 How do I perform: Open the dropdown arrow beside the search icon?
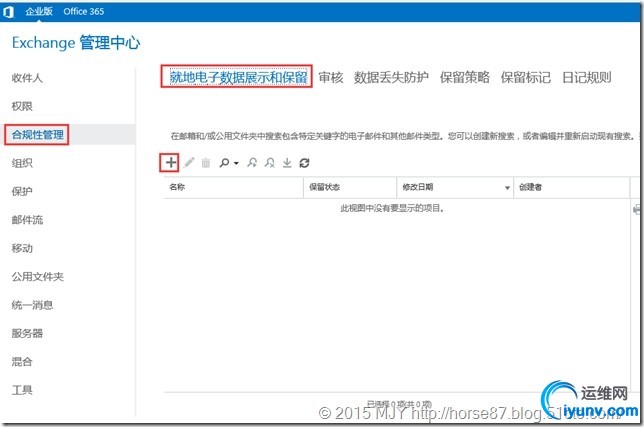pyautogui.click(x=236, y=163)
